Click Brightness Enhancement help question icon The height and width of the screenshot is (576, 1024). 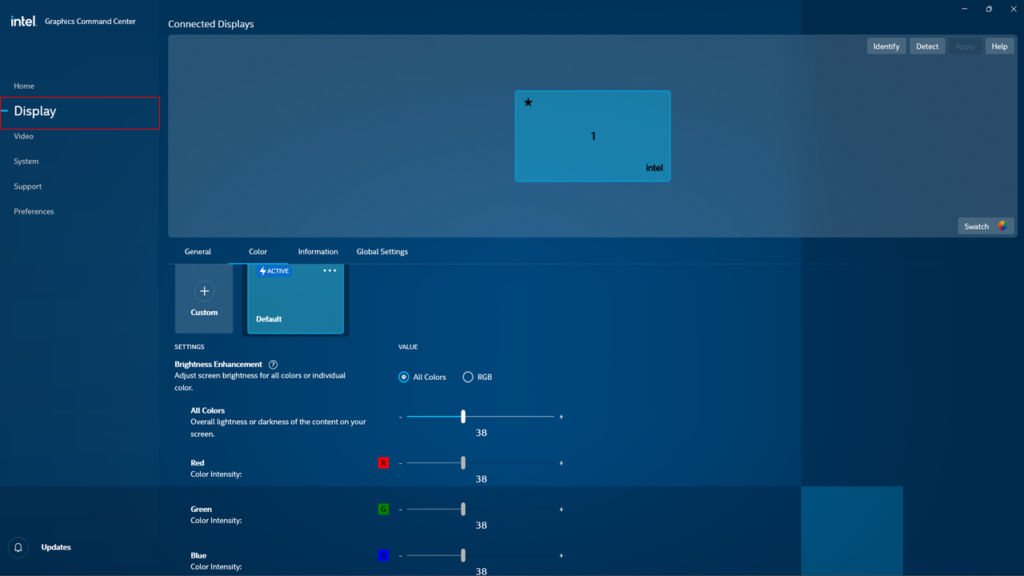(273, 364)
